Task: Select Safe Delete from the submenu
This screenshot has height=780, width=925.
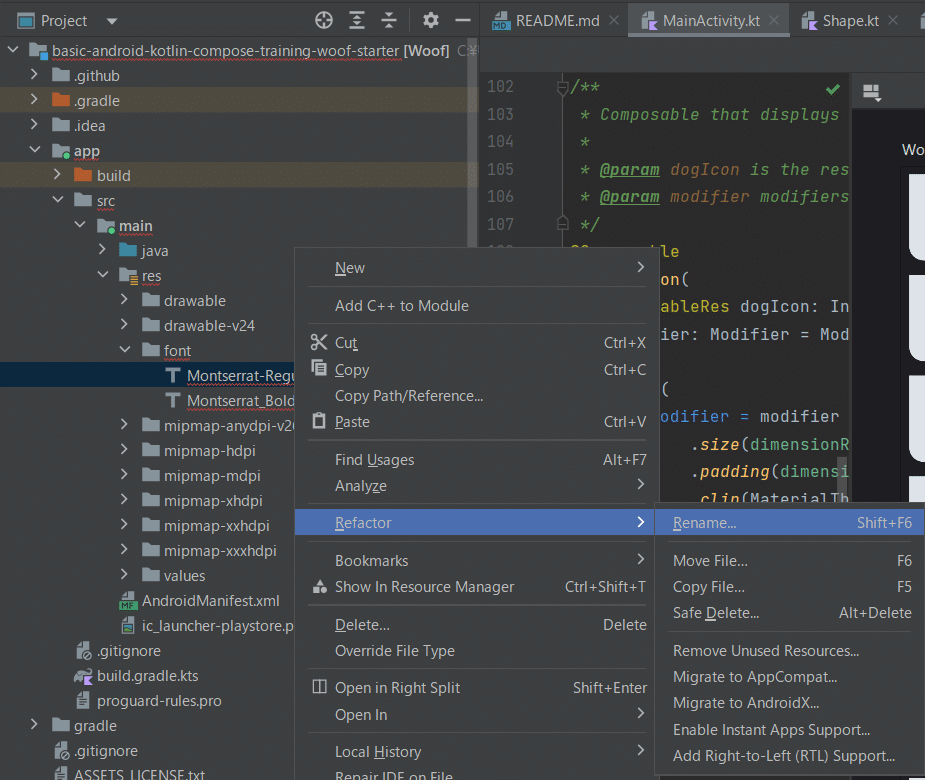Action: click(x=715, y=613)
